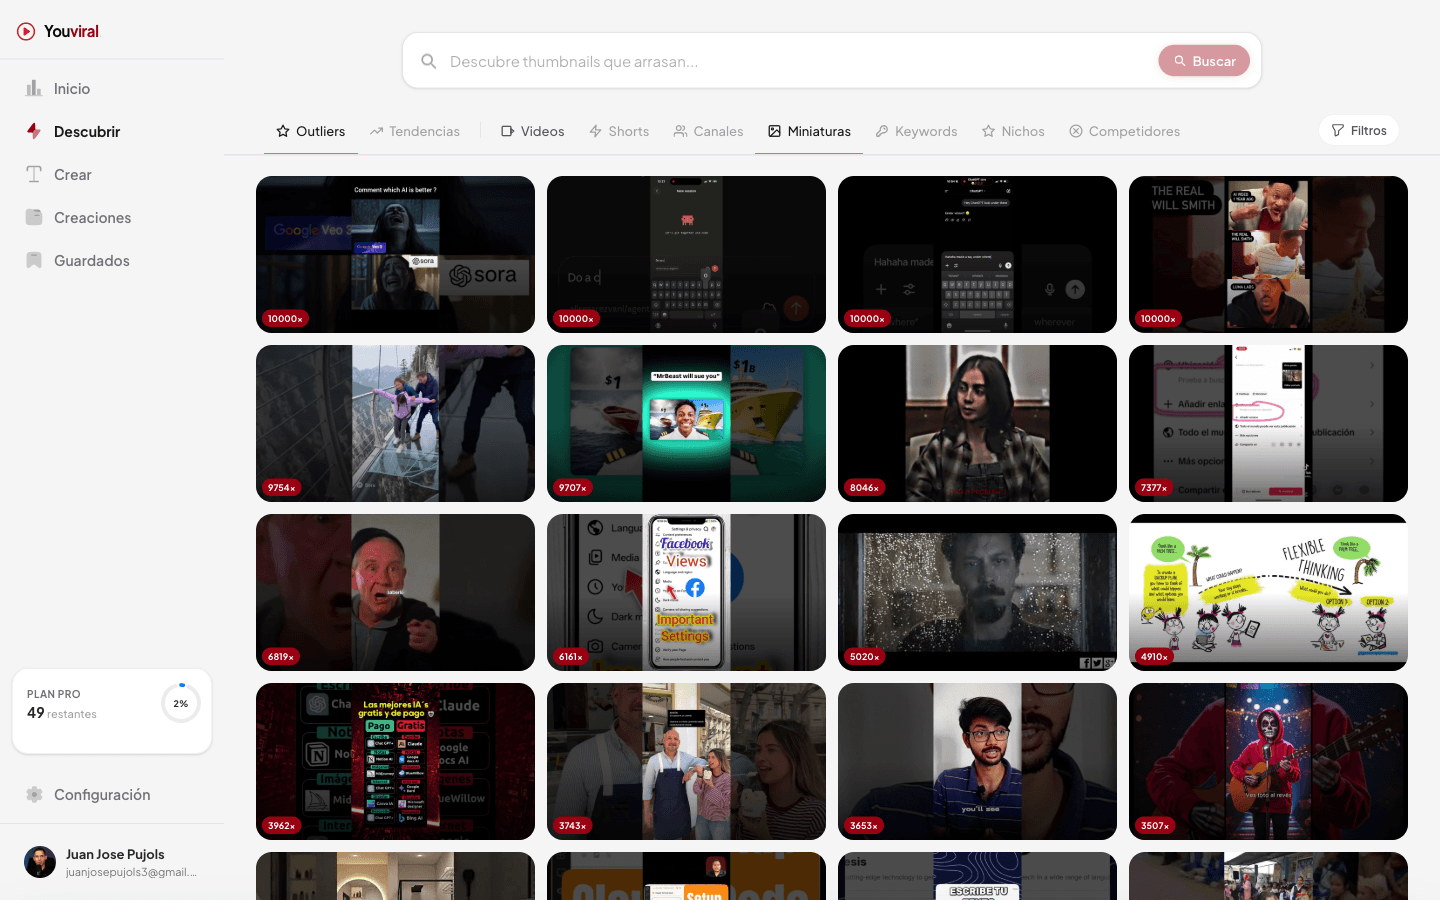
Task: Click the Outliers star icon
Action: click(283, 131)
